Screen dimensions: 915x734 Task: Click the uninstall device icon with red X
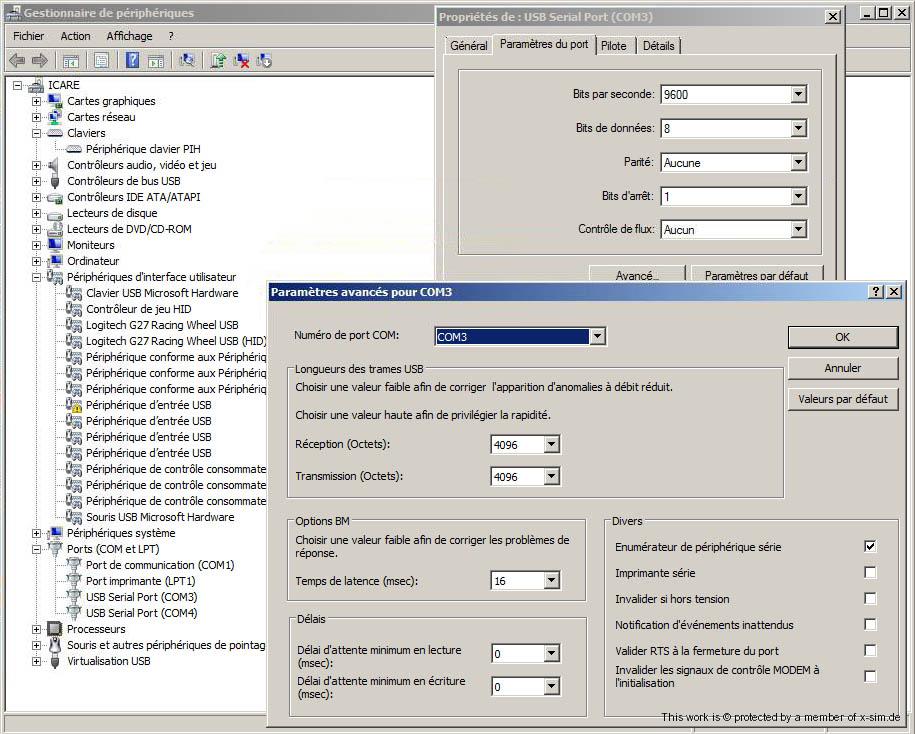tap(241, 60)
